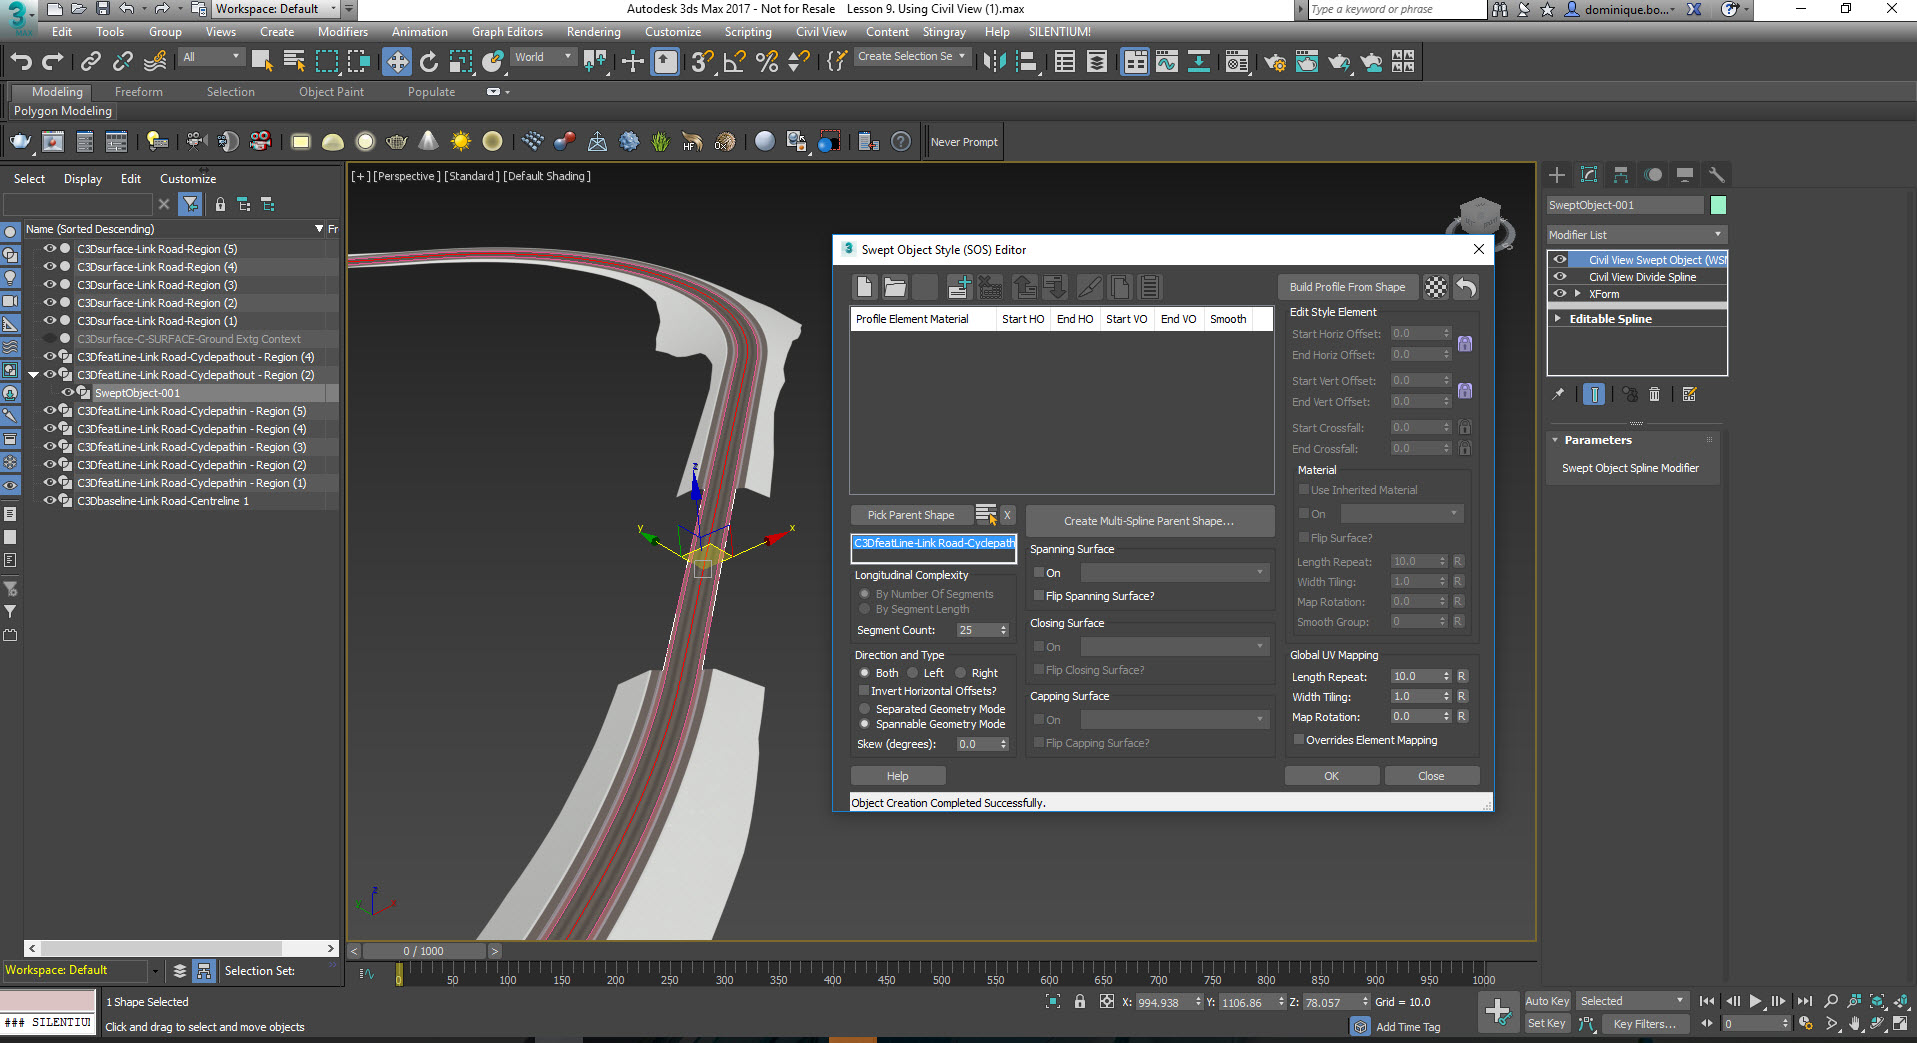Click the checkered pattern icon near Build Profile
This screenshot has height=1043, width=1917.
point(1436,287)
